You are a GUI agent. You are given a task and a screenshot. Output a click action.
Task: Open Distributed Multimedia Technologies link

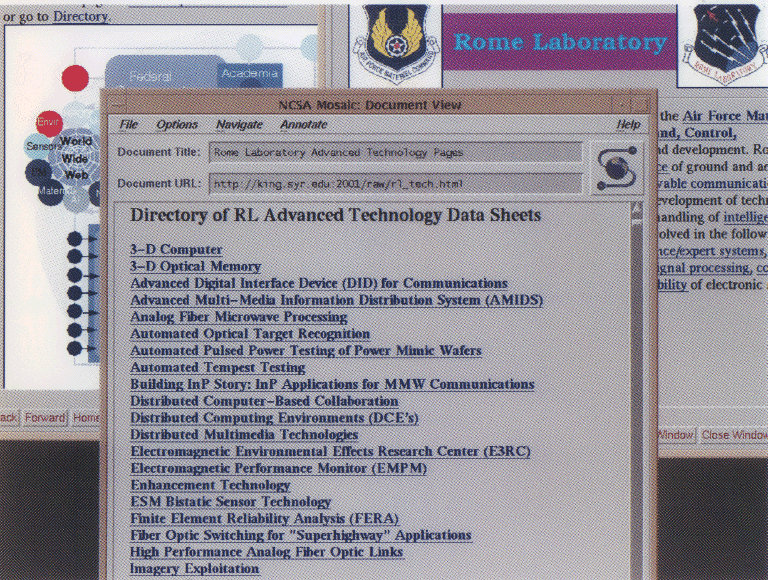(x=244, y=435)
